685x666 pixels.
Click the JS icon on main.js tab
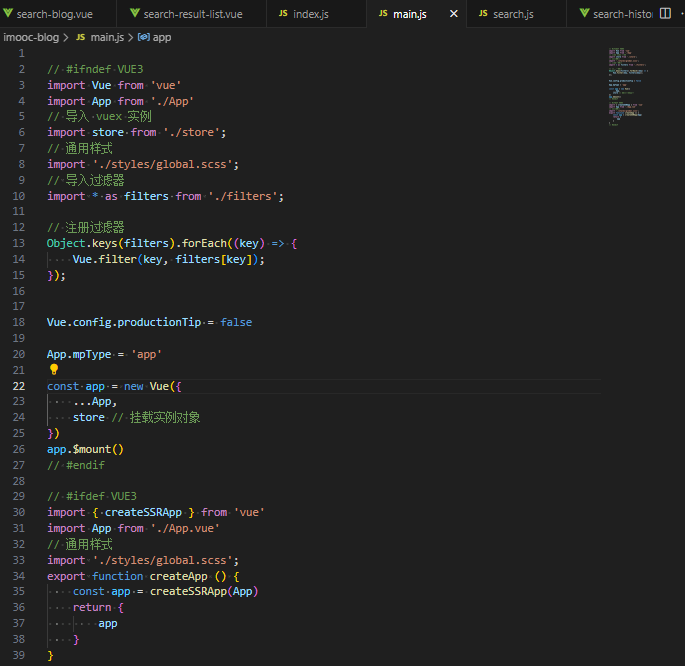coord(383,14)
